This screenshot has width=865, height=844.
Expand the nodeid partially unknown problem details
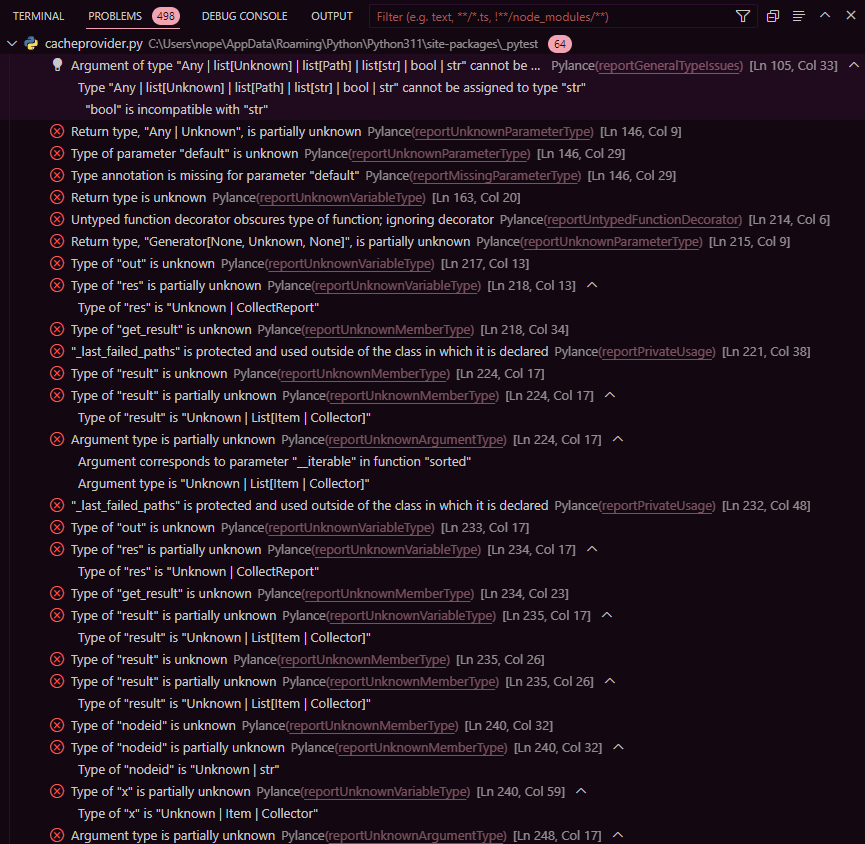(x=619, y=747)
